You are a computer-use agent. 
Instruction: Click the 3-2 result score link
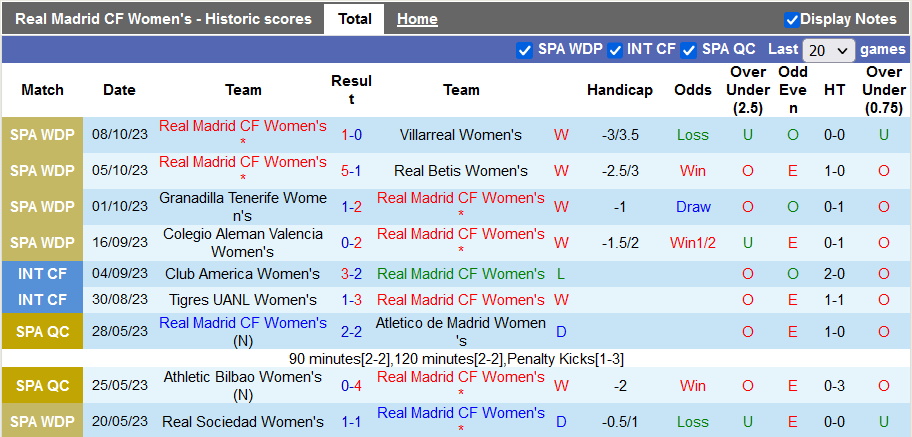351,274
